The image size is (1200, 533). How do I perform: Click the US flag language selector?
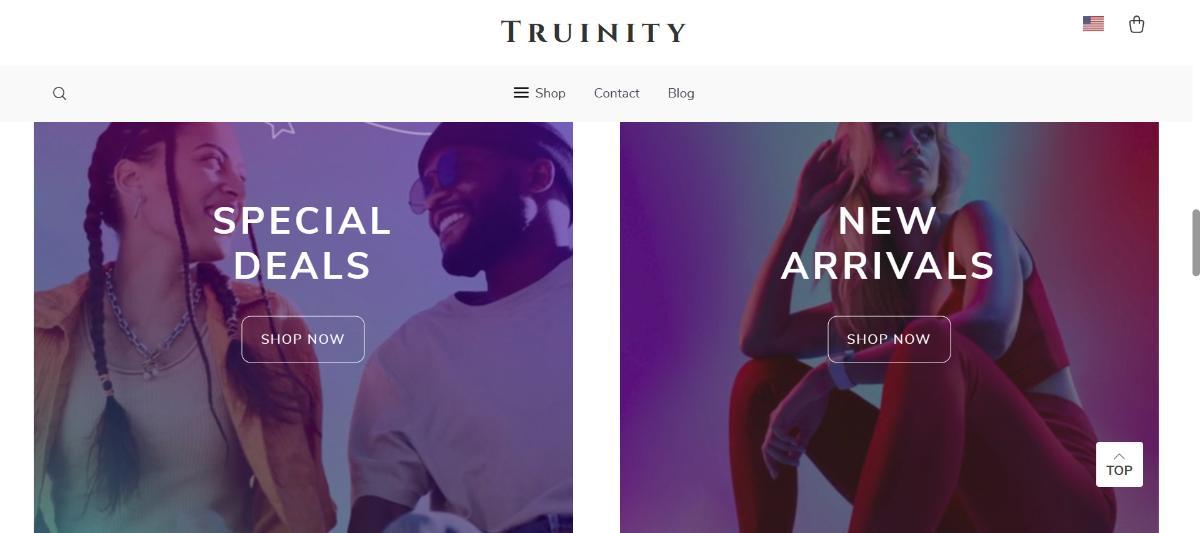click(1093, 24)
